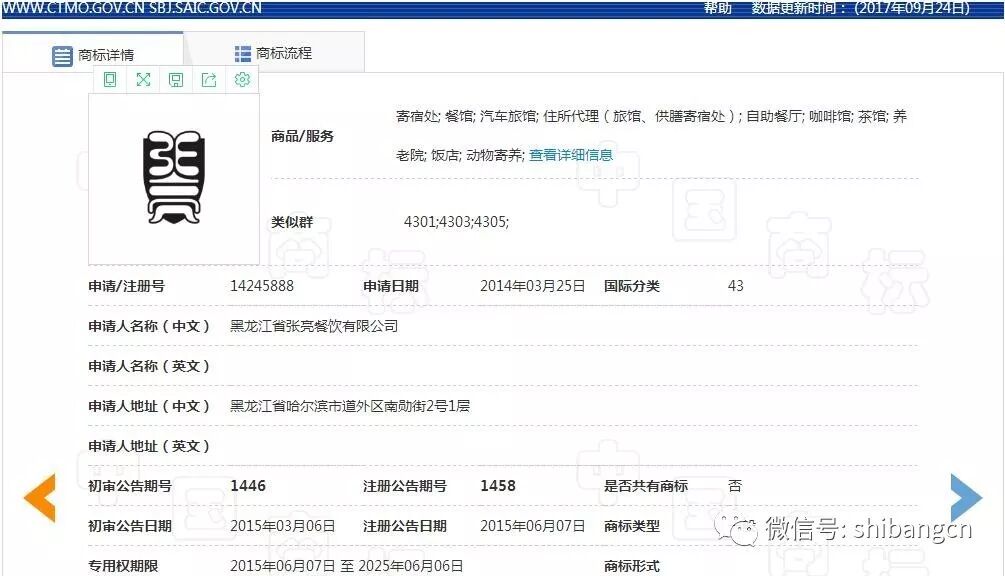The image size is (1005, 576).
Task: Click the 是否共有商标 value 否
Action: click(x=735, y=486)
